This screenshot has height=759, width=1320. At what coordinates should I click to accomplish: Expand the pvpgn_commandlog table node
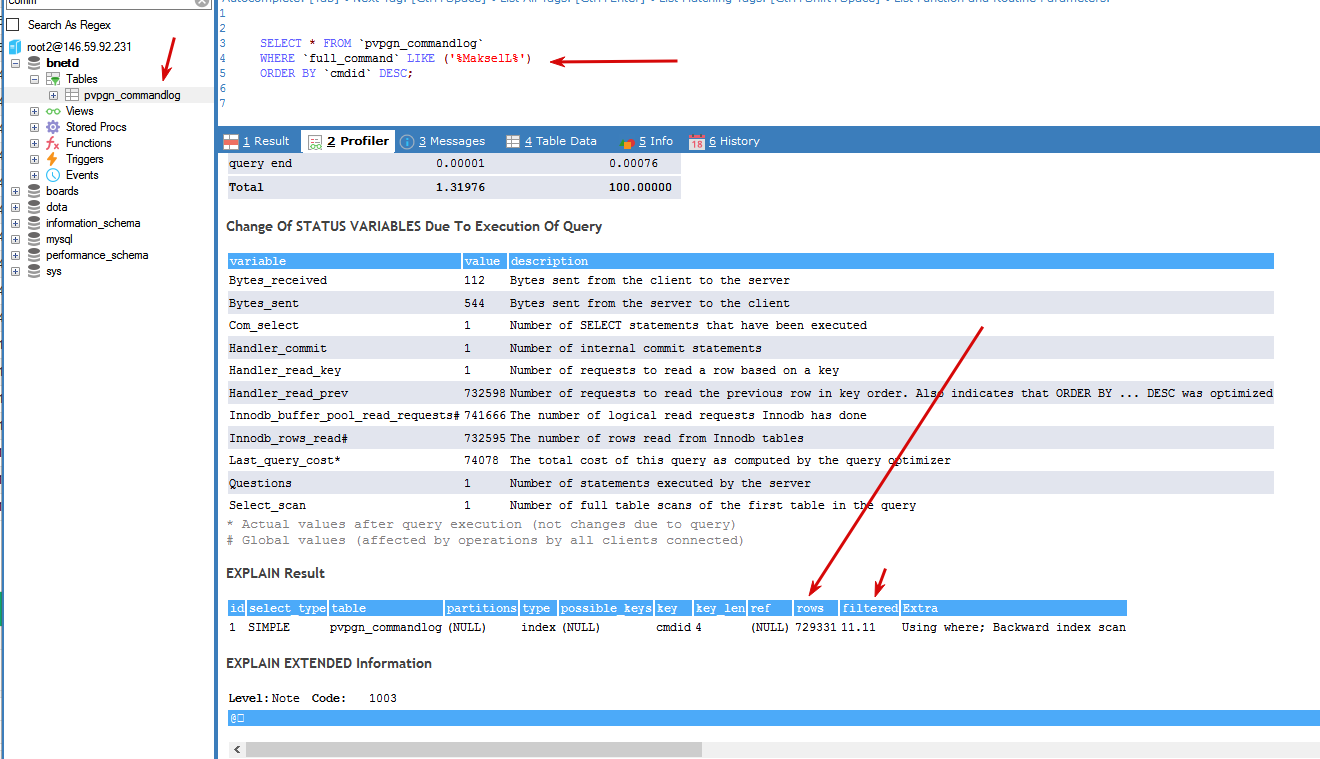(x=53, y=95)
